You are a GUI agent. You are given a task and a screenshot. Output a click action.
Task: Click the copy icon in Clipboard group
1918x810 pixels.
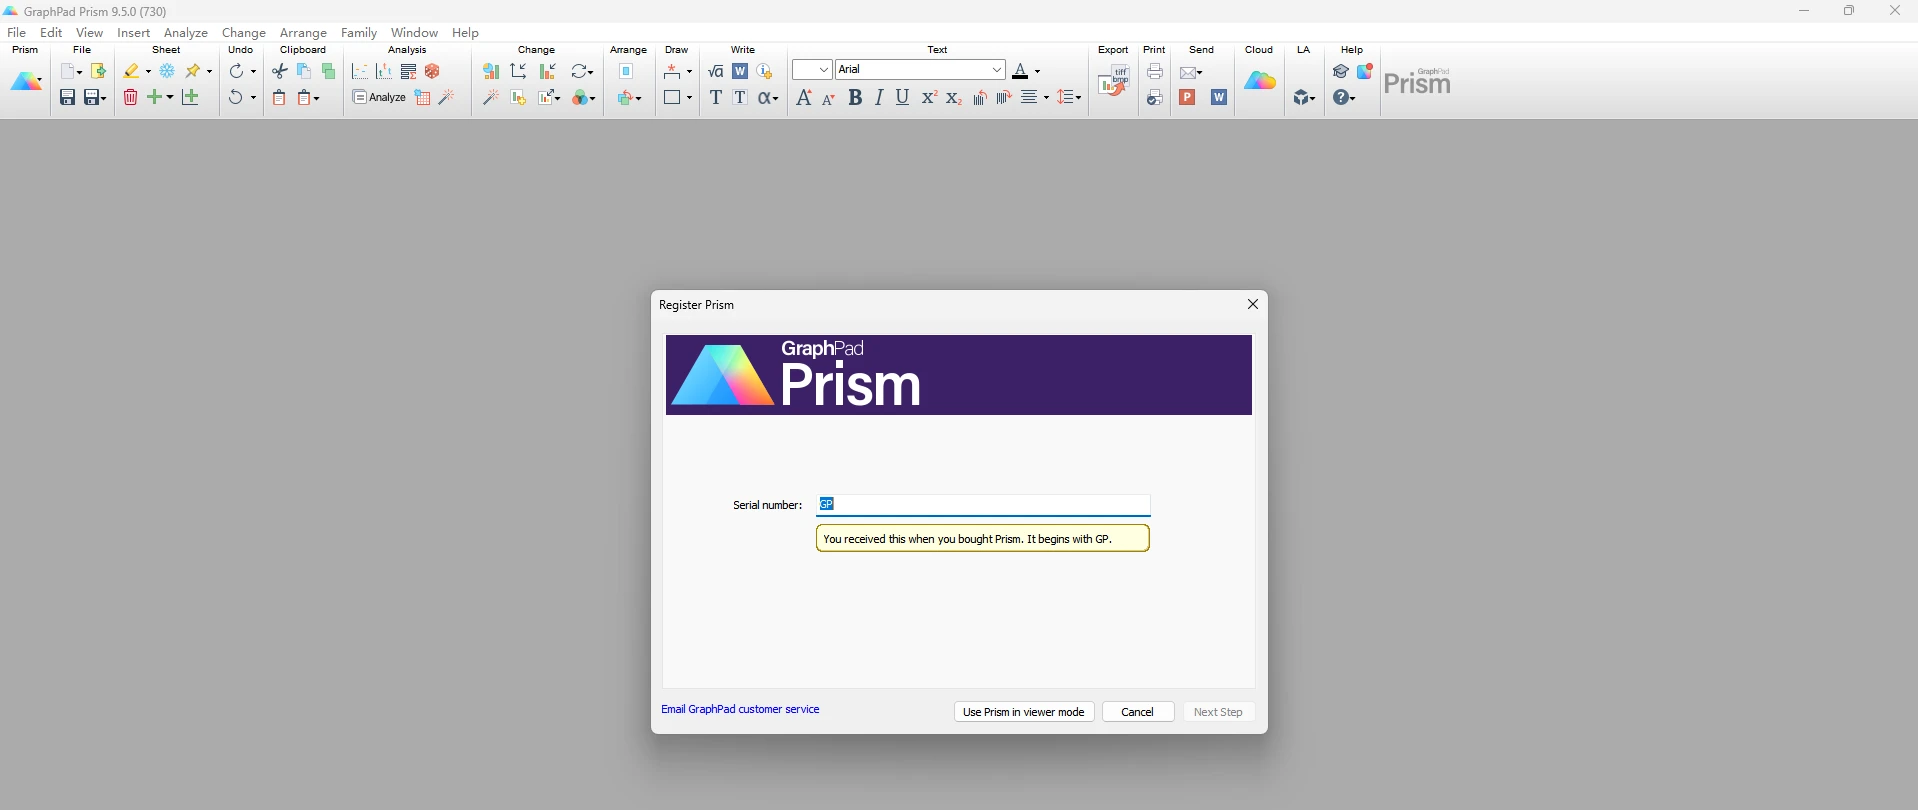pos(304,71)
